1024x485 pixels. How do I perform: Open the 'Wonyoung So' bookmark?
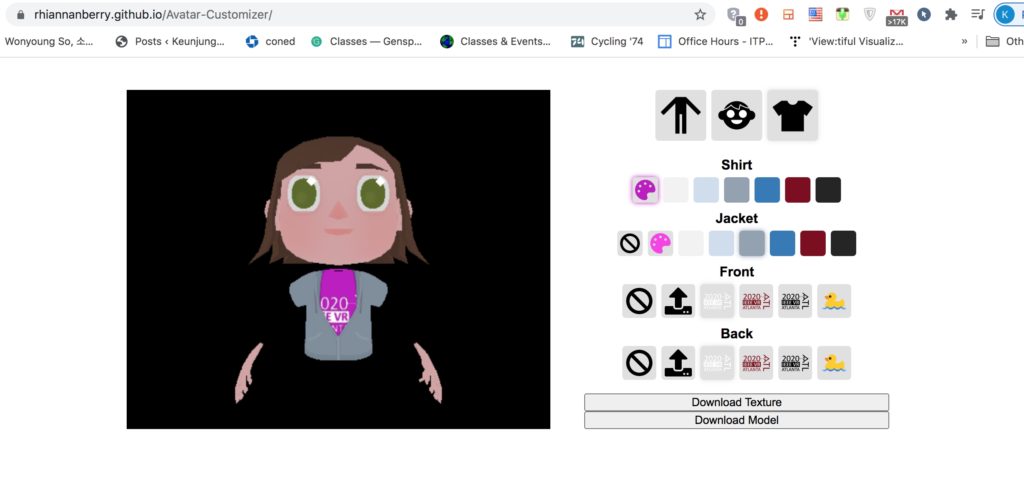pos(49,41)
